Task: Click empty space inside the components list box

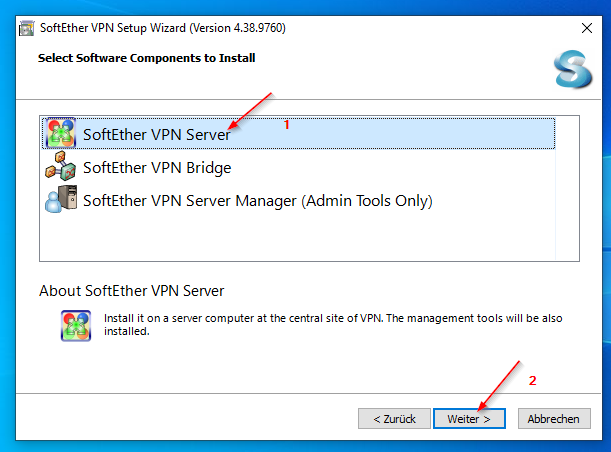Action: [296, 238]
